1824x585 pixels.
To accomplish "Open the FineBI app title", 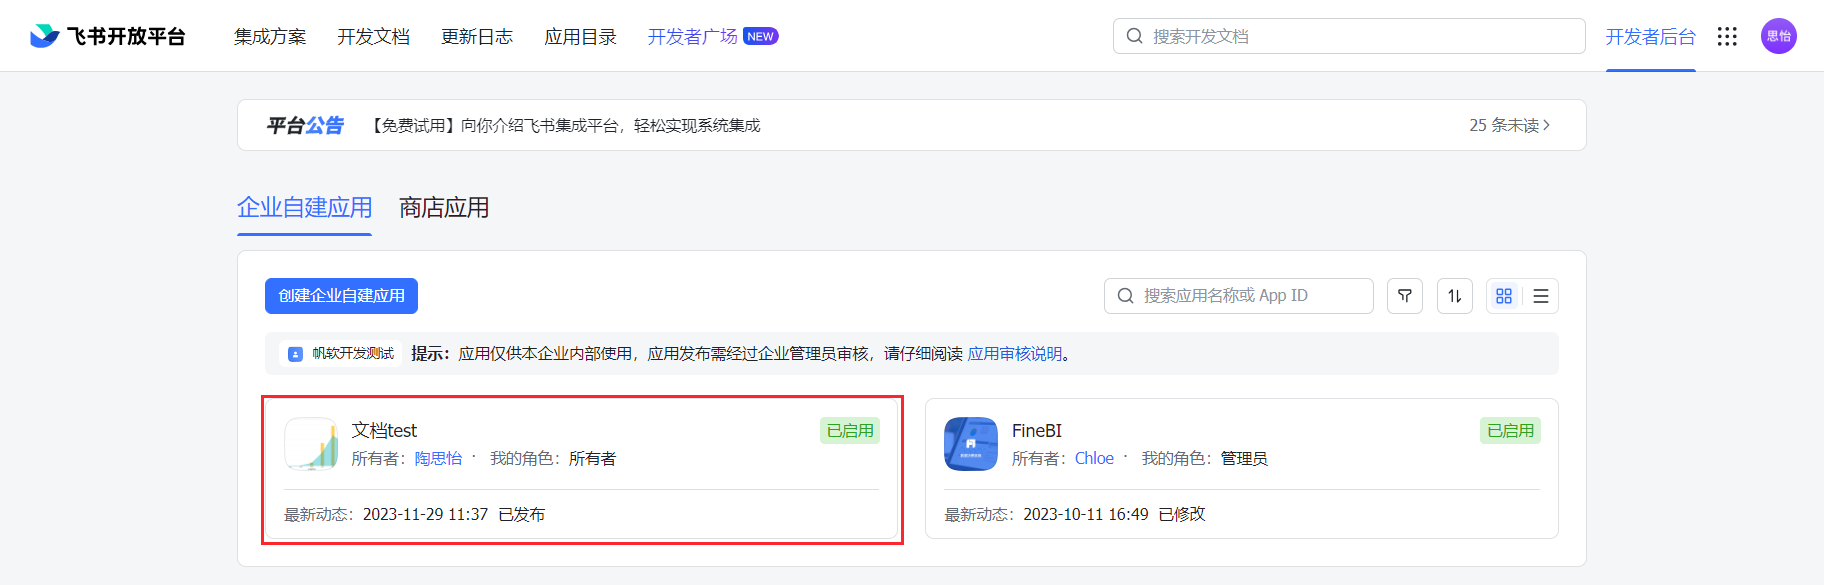I will [1037, 430].
